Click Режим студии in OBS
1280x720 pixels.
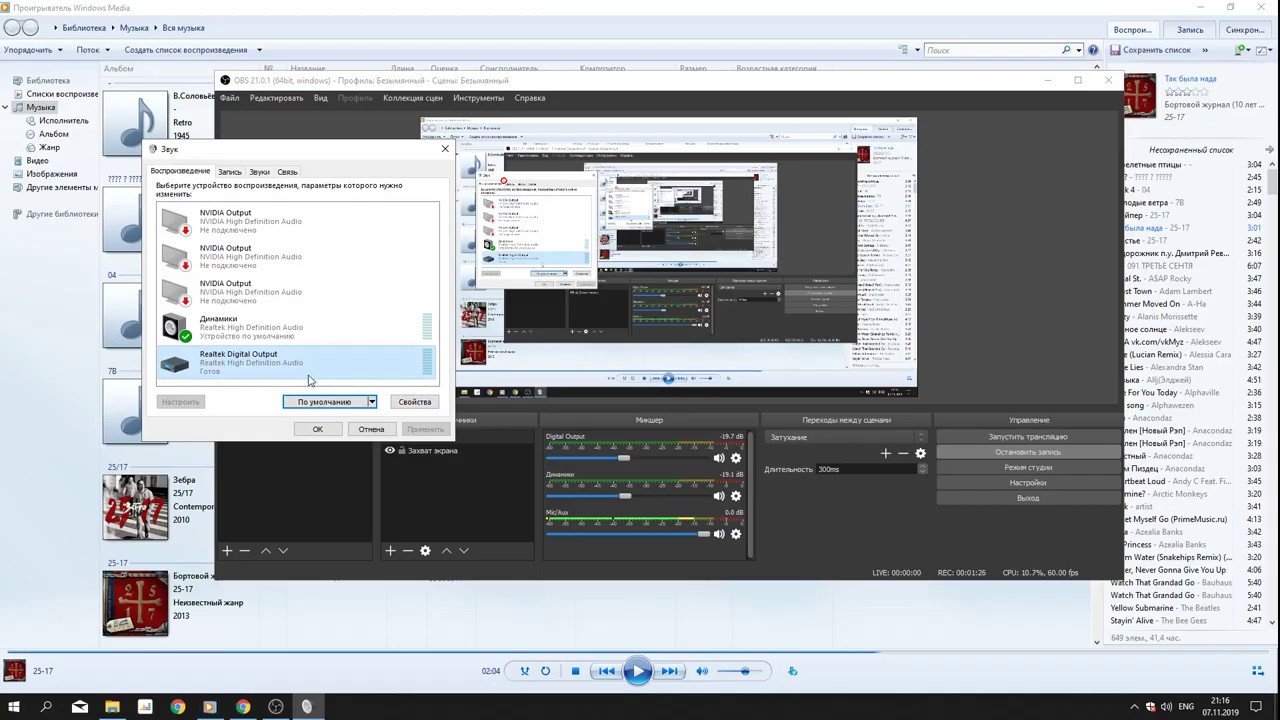pyautogui.click(x=1027, y=468)
